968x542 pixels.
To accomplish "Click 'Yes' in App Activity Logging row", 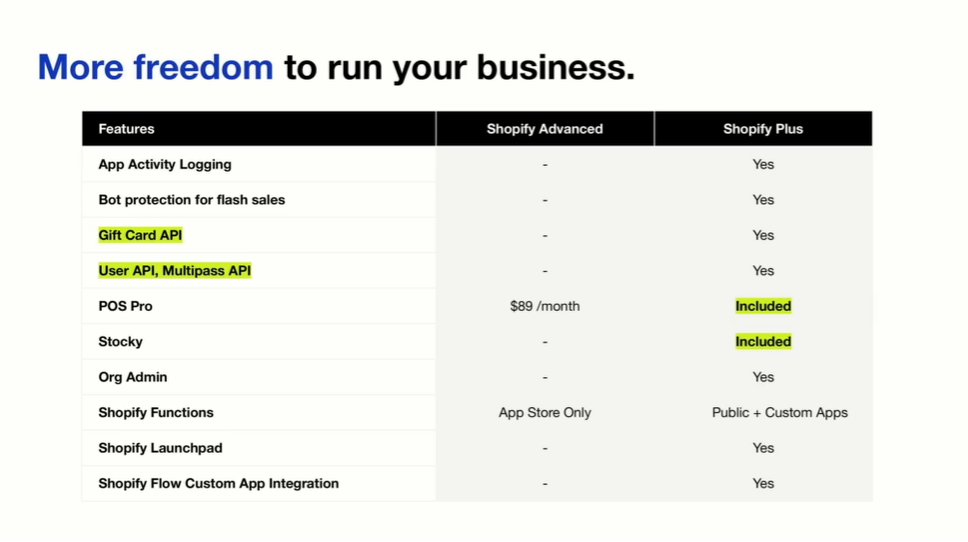I will coord(763,164).
